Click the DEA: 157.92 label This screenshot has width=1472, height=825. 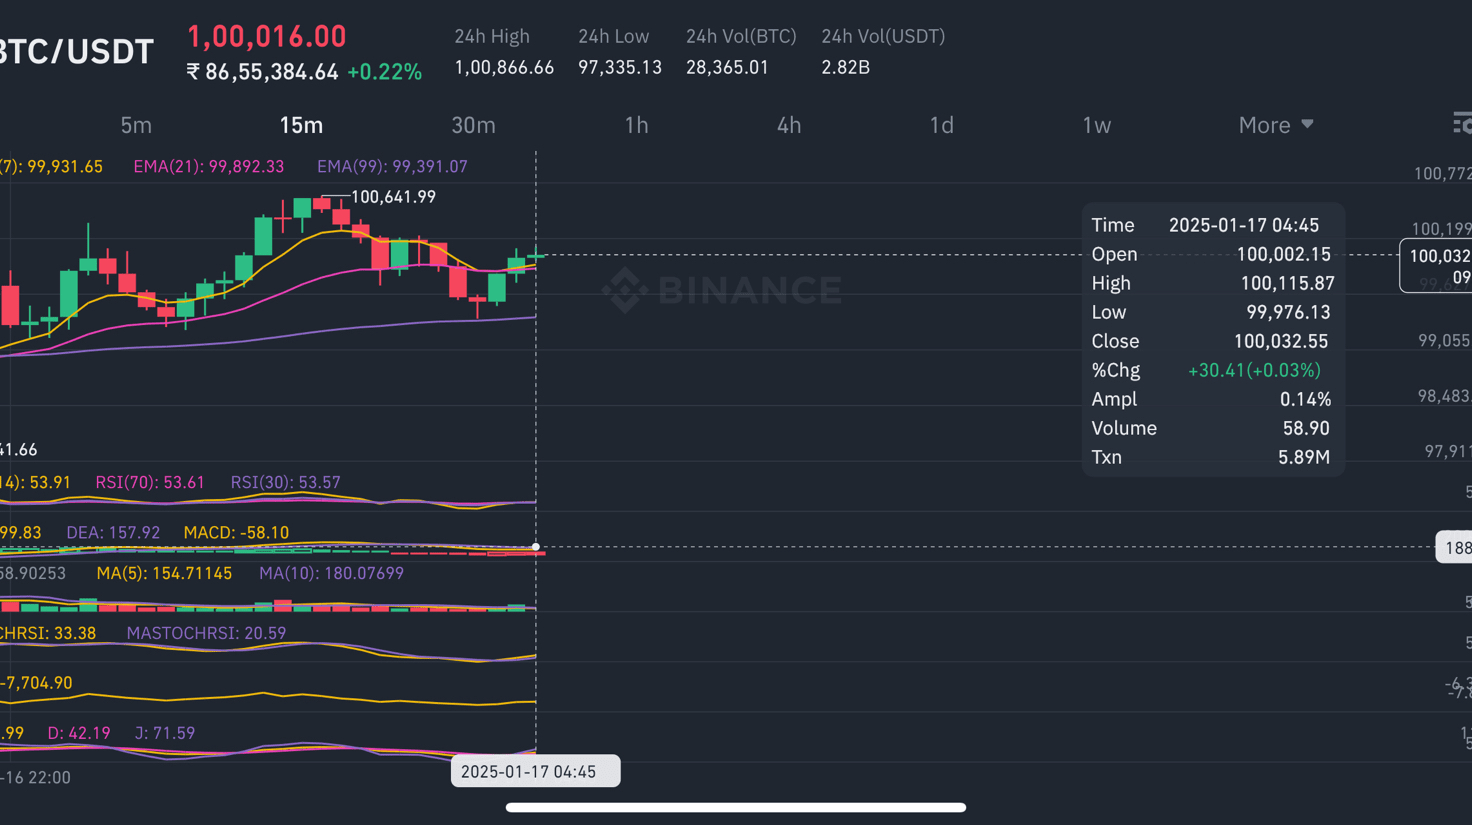point(113,532)
